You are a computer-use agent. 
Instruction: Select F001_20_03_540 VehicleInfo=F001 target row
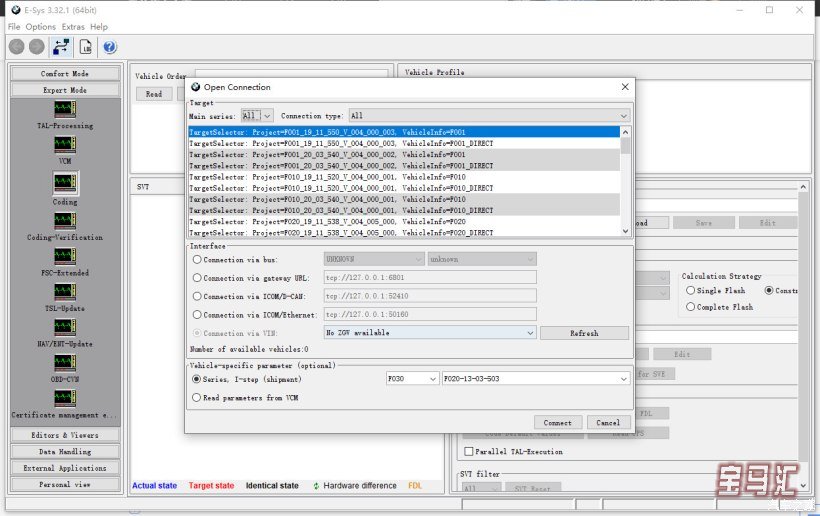pos(404,154)
